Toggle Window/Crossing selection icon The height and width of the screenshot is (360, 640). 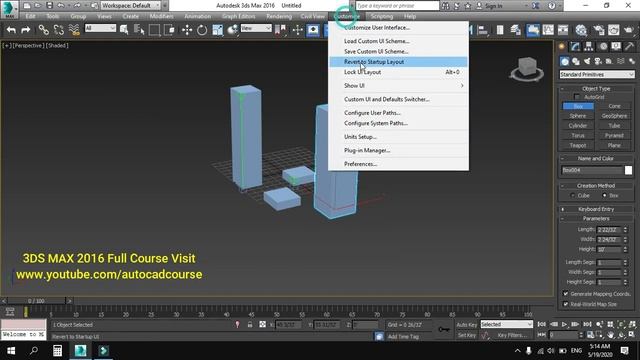(x=169, y=30)
